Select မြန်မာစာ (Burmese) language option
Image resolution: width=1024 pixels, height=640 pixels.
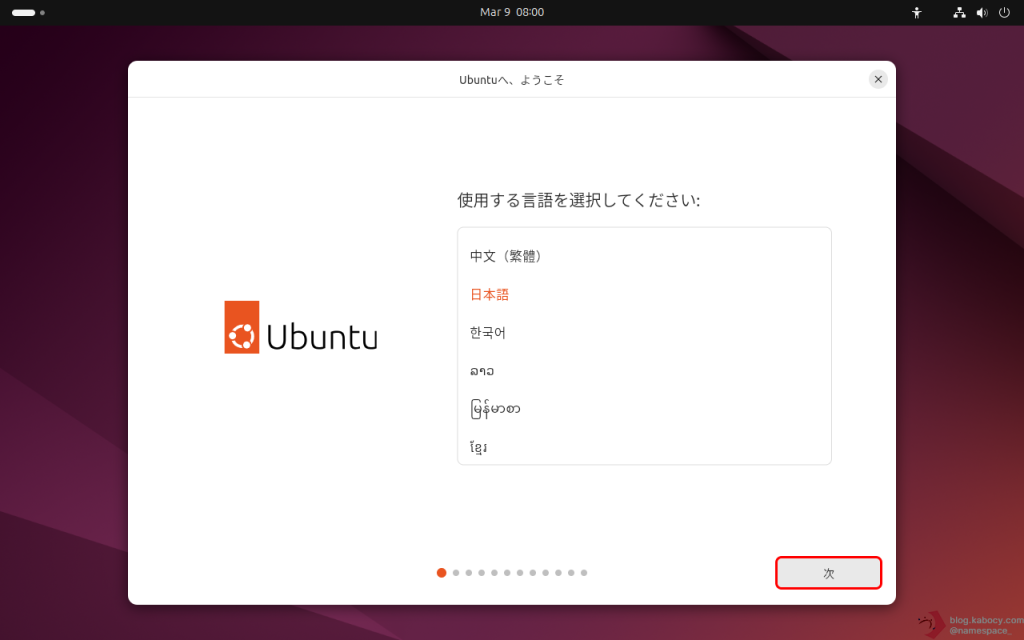click(495, 409)
